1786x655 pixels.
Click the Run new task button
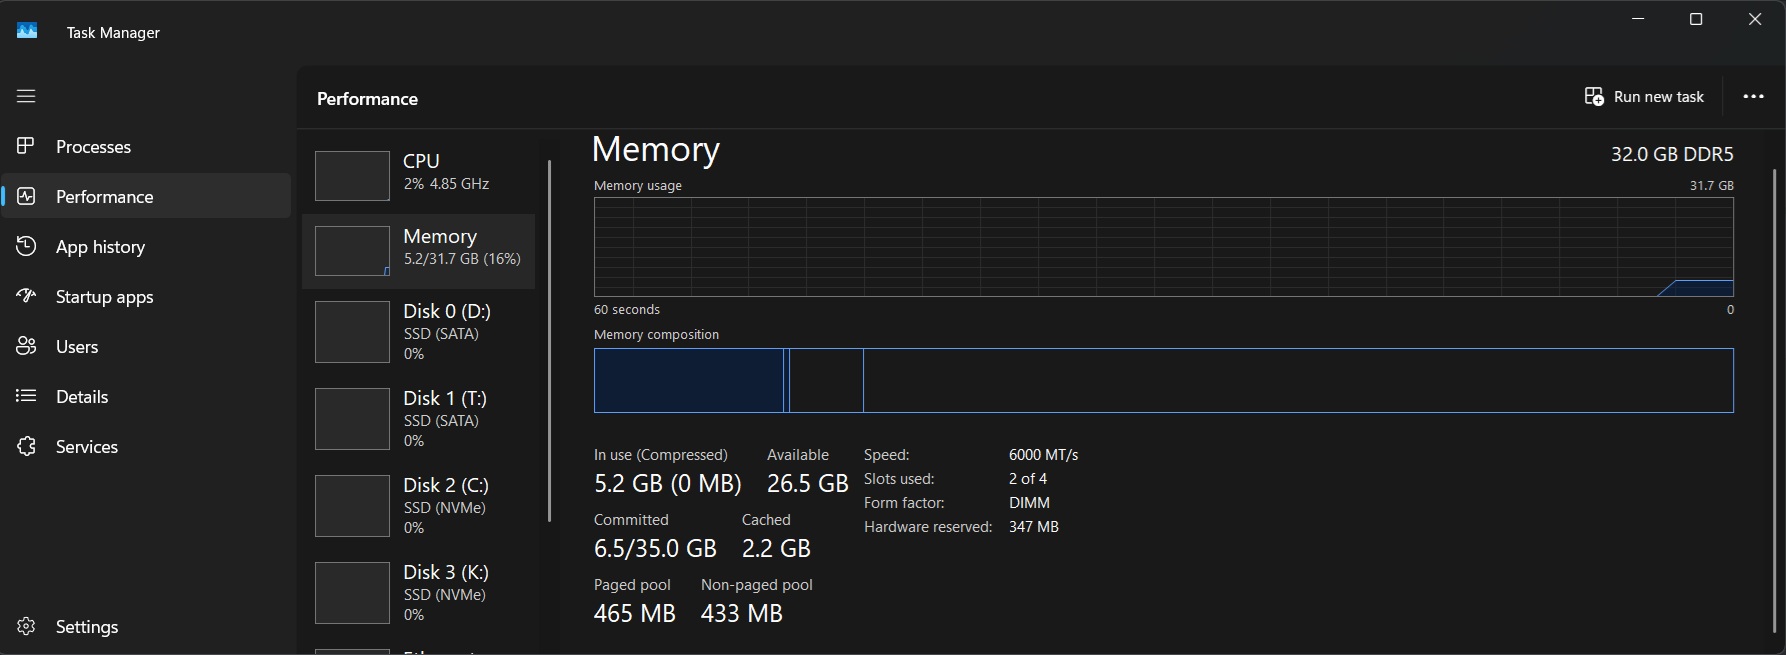coord(1644,96)
